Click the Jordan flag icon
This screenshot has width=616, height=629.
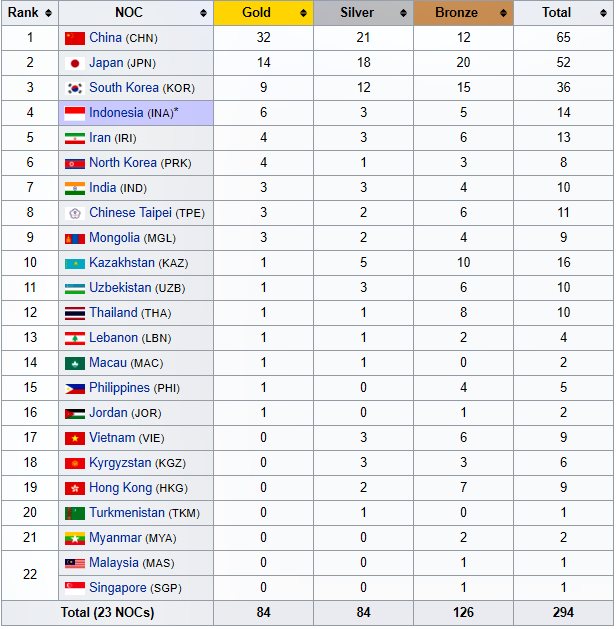(x=75, y=414)
